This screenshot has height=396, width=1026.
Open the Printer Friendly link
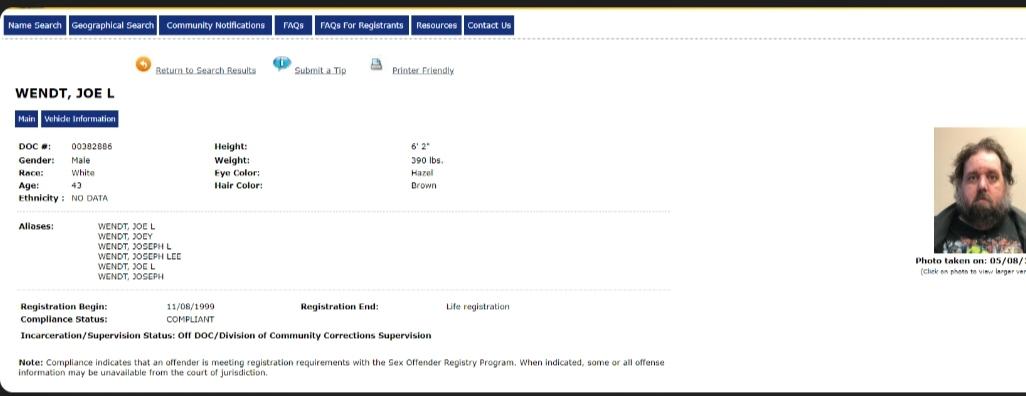pos(423,71)
